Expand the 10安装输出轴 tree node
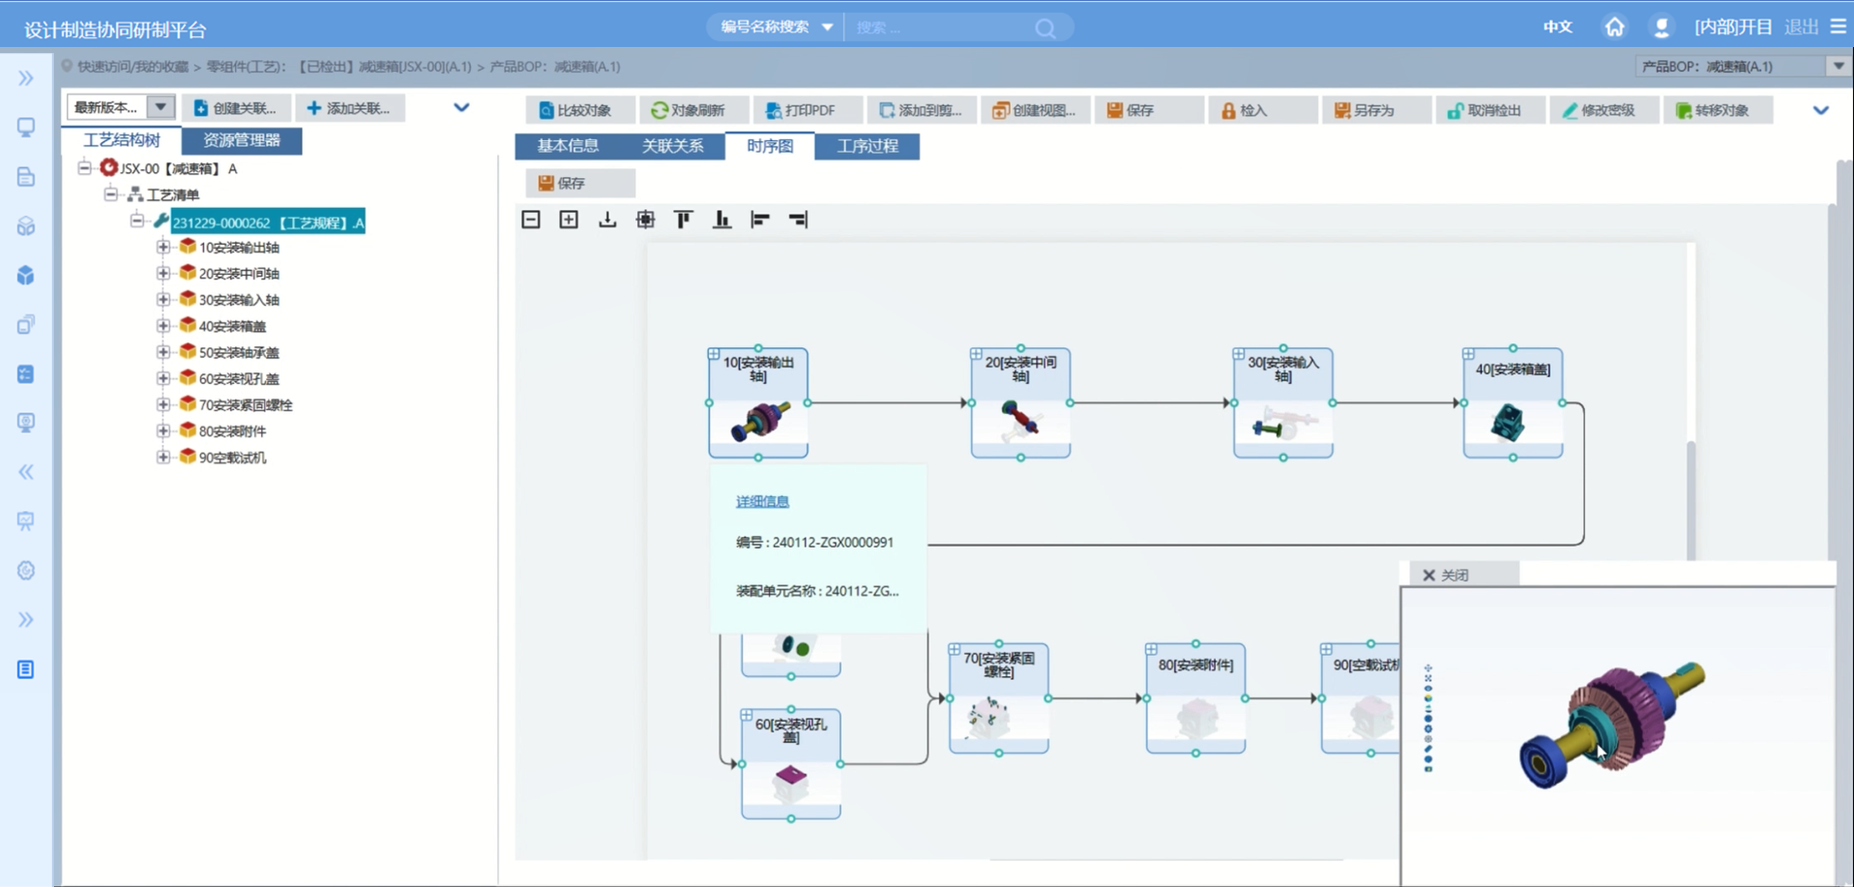This screenshot has width=1854, height=887. pyautogui.click(x=163, y=247)
